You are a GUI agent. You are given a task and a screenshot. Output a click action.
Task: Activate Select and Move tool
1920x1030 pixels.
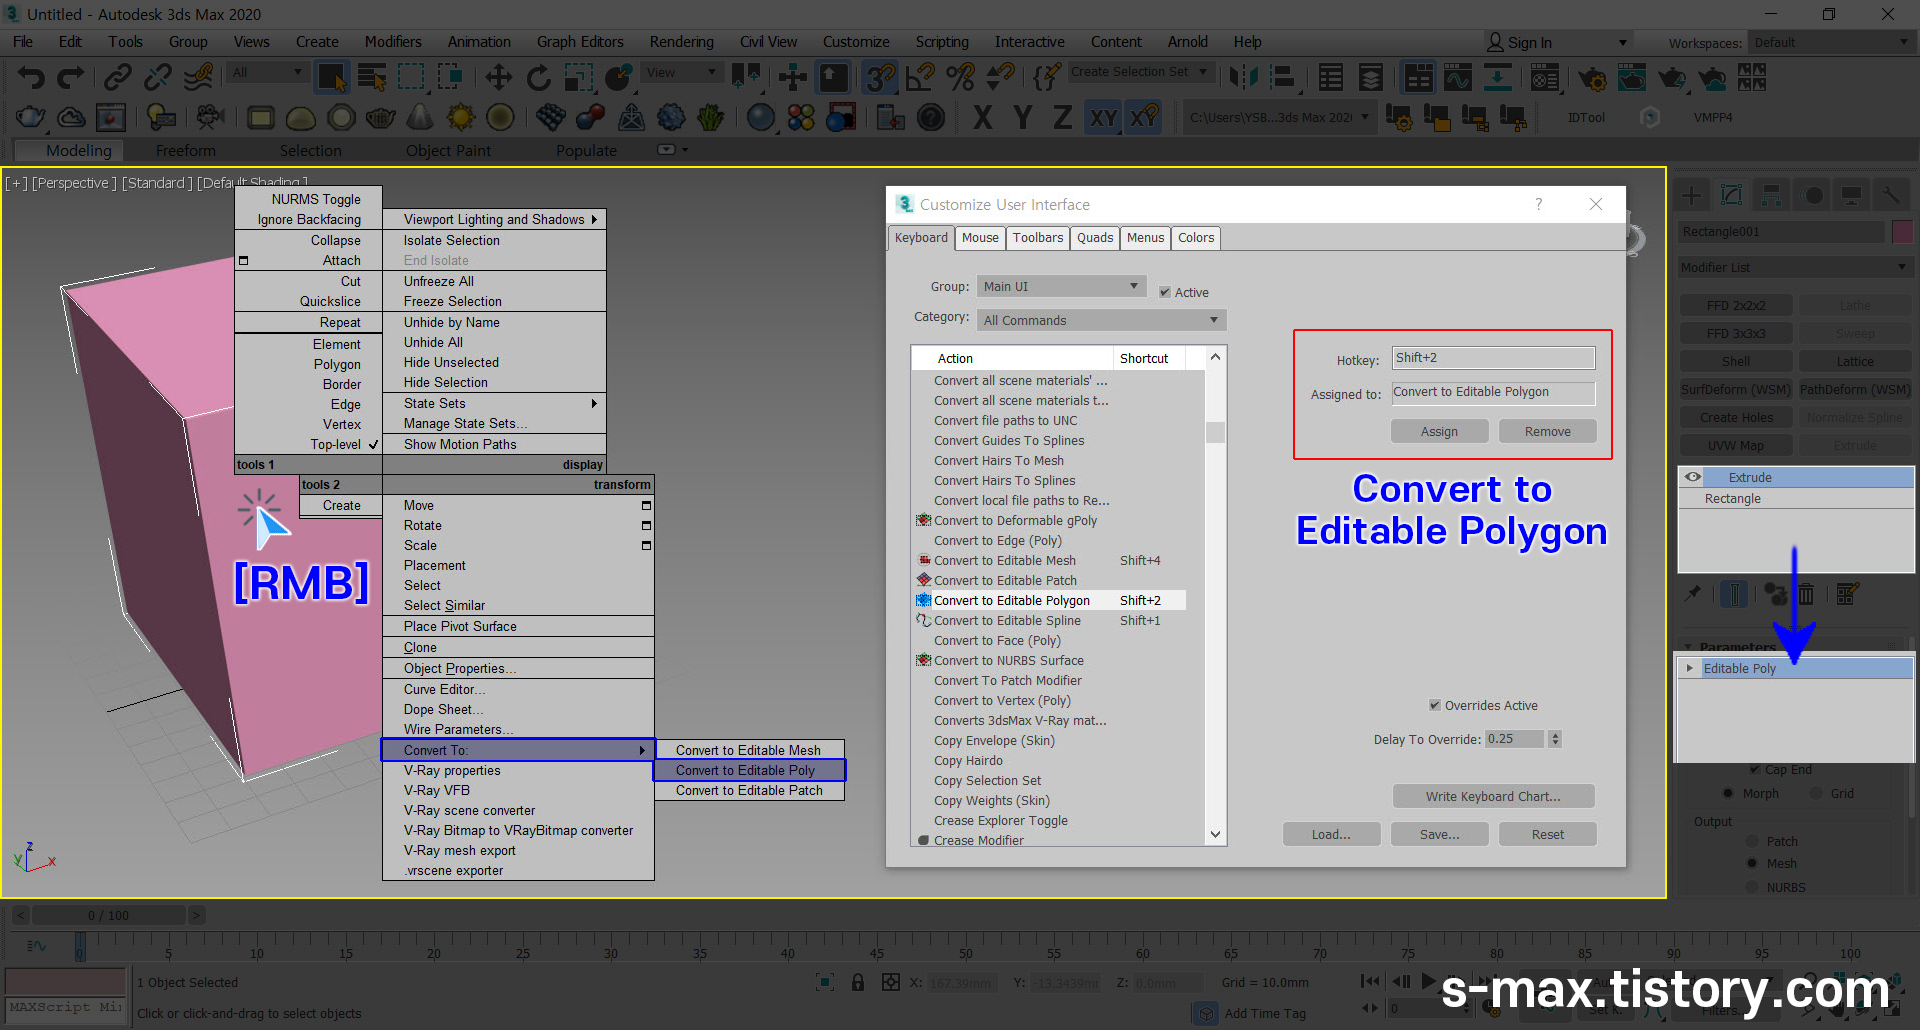[x=498, y=77]
